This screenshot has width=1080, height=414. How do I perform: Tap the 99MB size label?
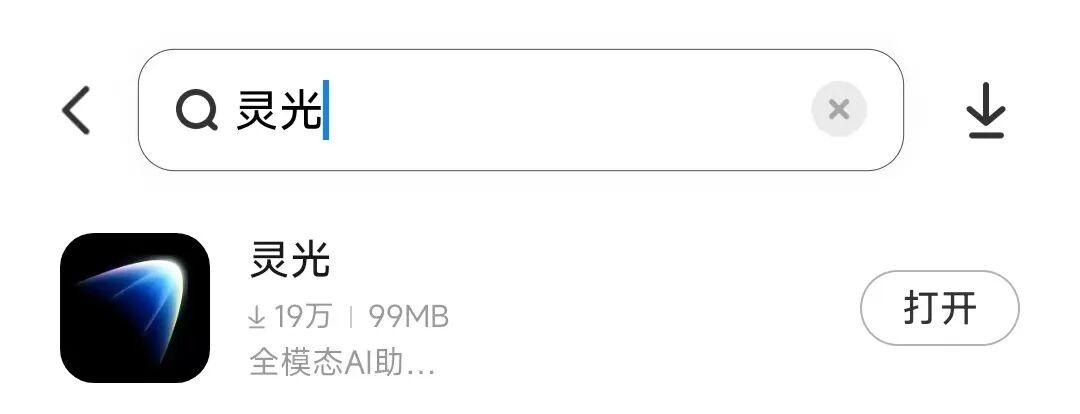click(x=408, y=317)
